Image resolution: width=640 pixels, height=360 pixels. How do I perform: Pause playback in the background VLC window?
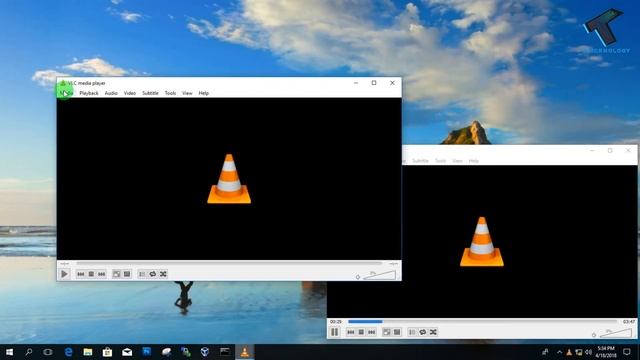[x=335, y=332]
